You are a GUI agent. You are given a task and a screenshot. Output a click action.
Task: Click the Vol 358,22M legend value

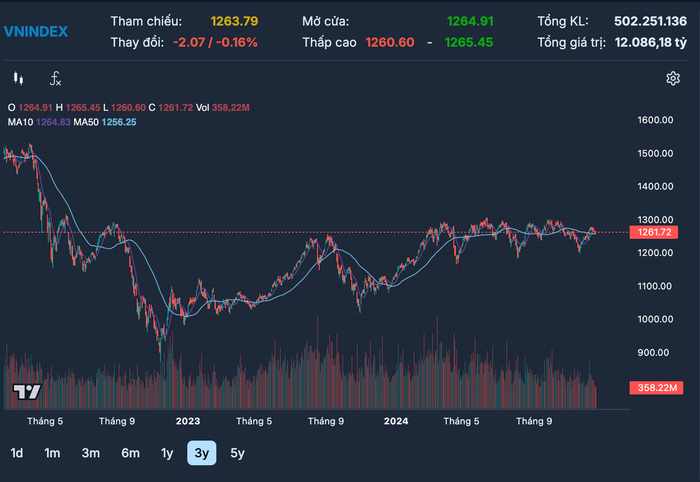pos(223,108)
